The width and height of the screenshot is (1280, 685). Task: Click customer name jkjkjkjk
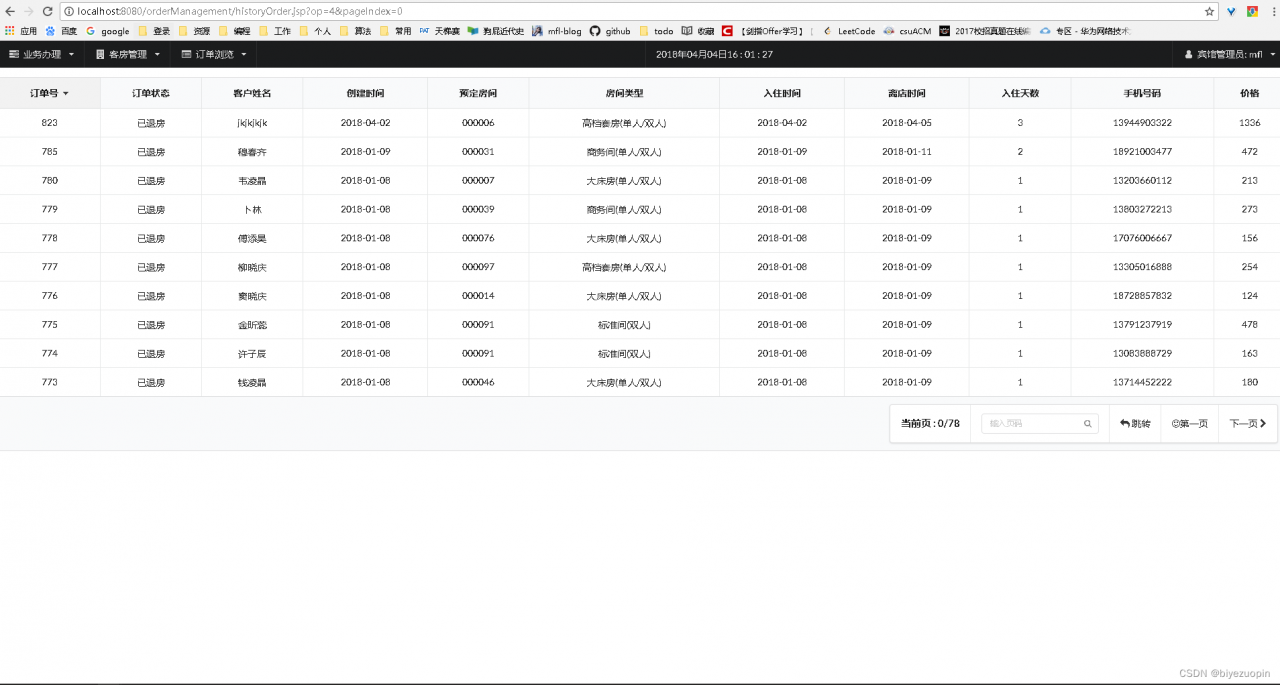252,123
